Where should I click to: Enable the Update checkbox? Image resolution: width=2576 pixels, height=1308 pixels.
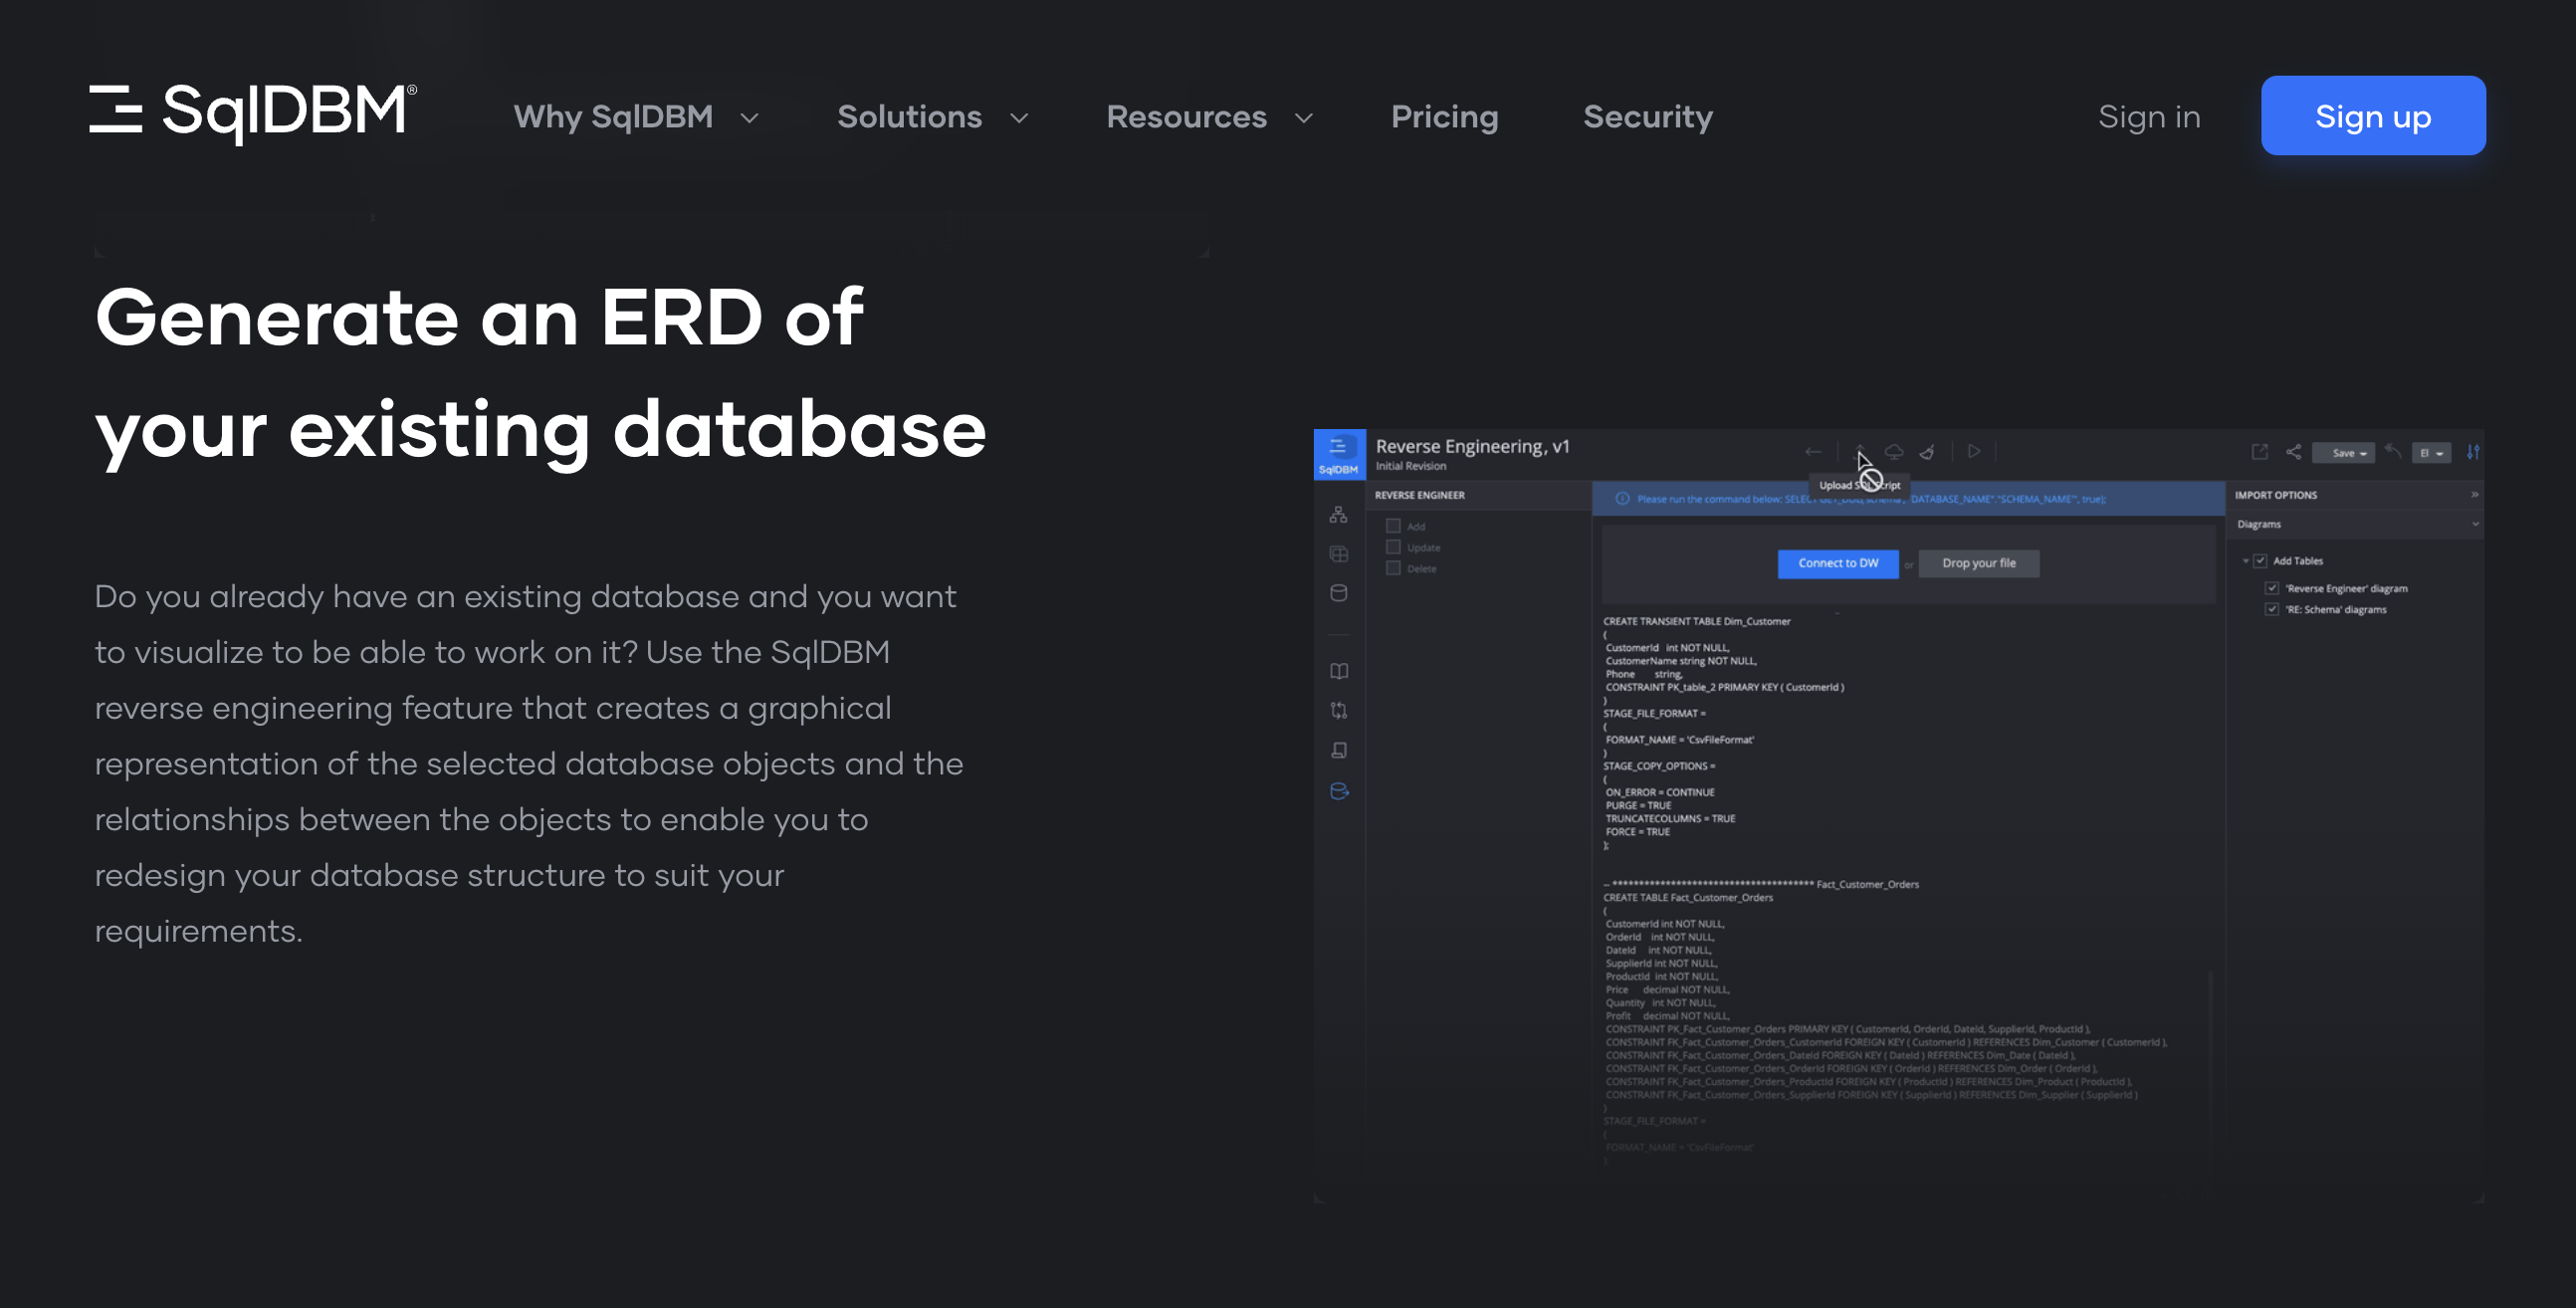coord(1394,546)
